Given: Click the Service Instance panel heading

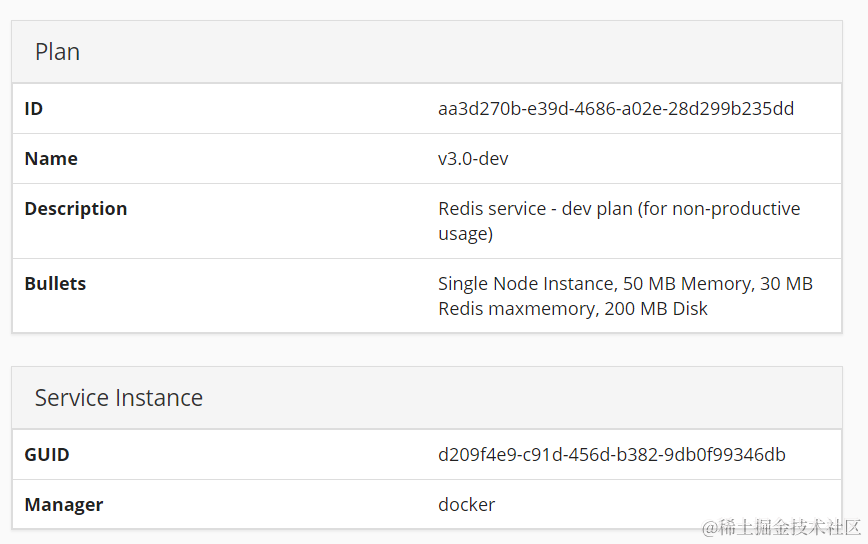Looking at the screenshot, I should coord(118,398).
